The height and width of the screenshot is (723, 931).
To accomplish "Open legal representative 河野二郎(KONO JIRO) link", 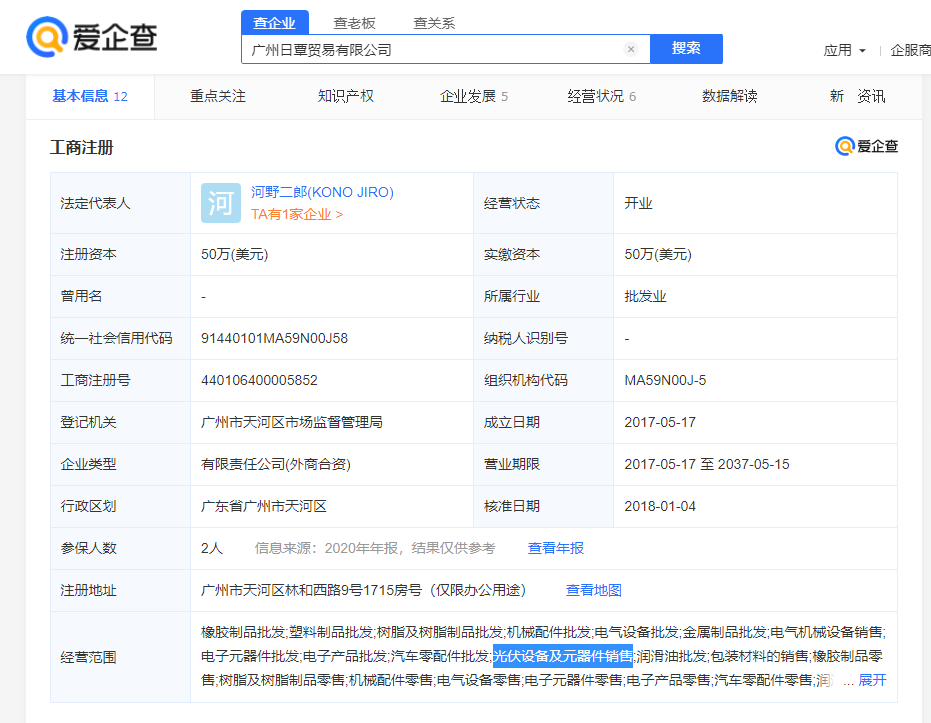I will (x=322, y=192).
